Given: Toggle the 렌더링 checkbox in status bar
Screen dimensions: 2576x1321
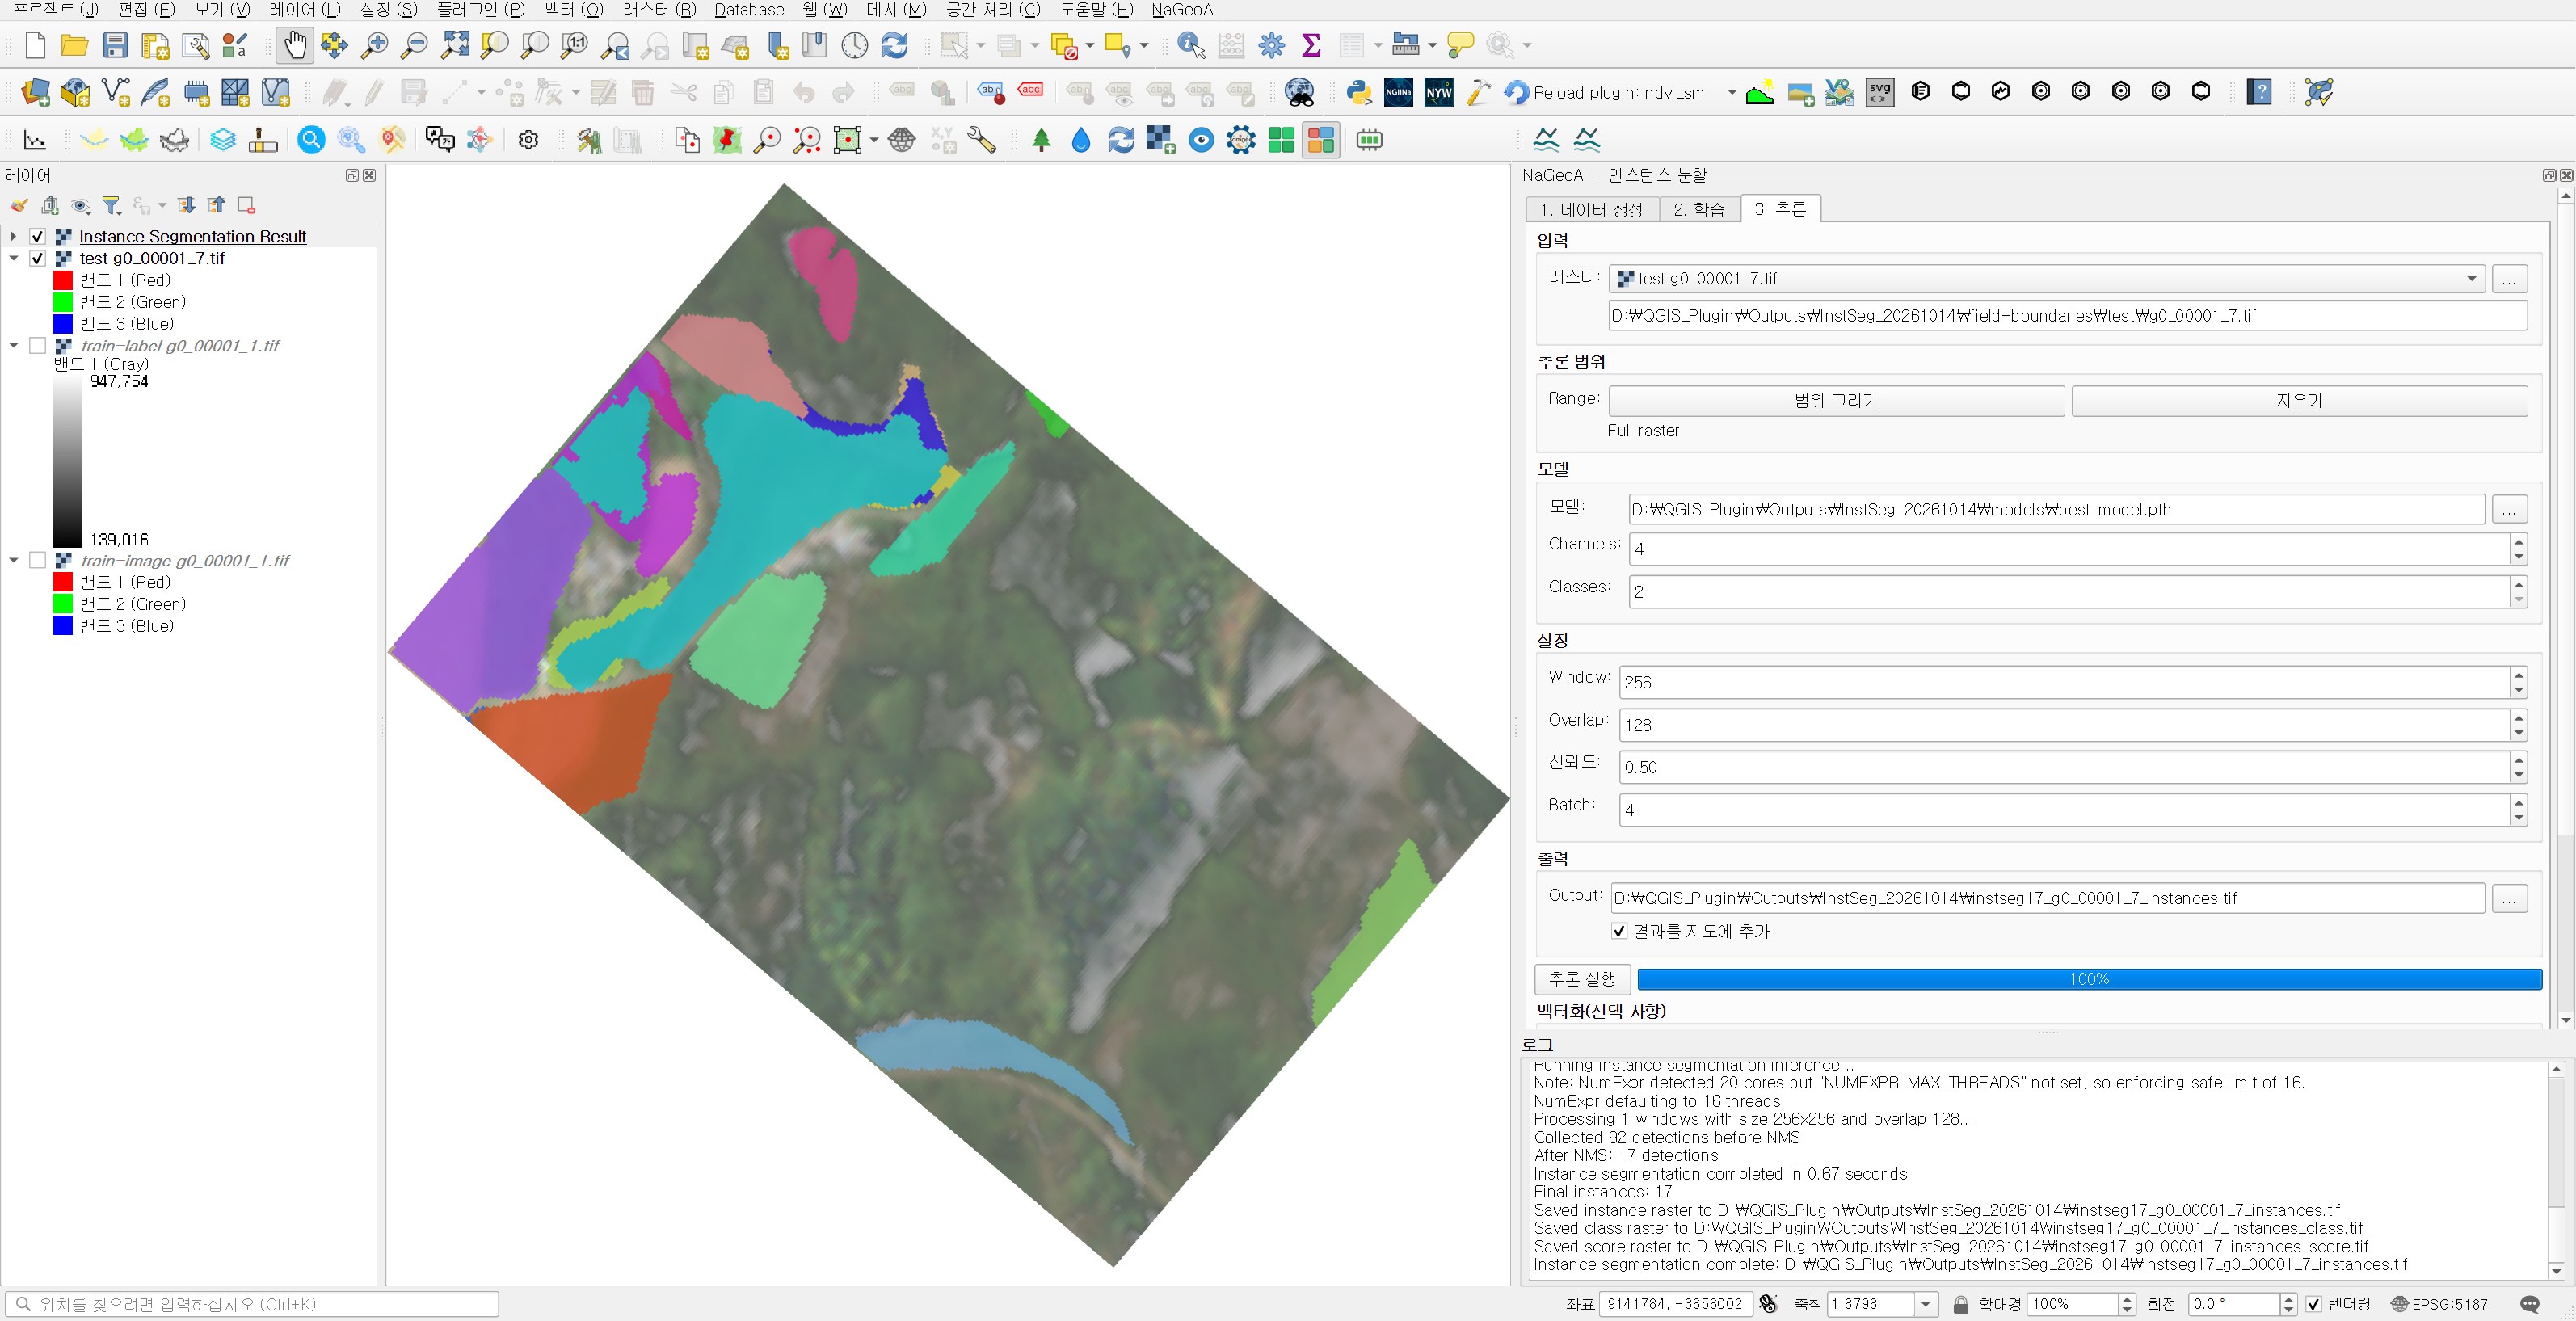Looking at the screenshot, I should [x=2312, y=1303].
